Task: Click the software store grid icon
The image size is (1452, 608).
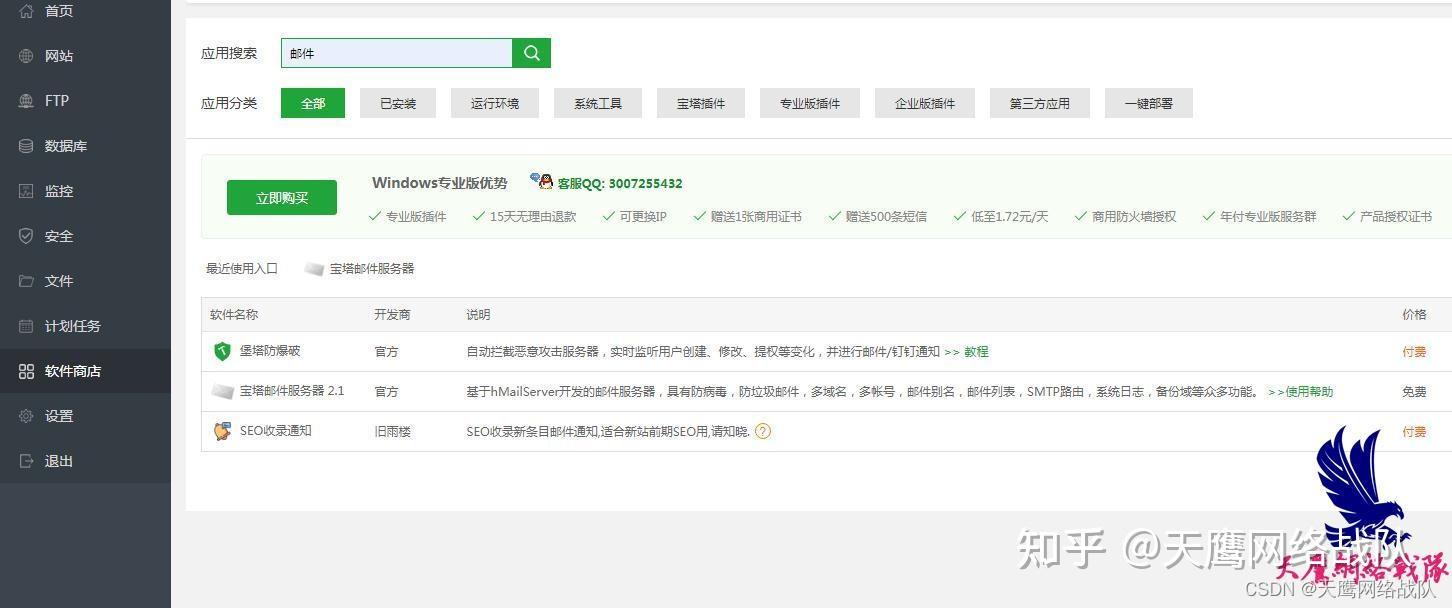Action: tap(26, 371)
